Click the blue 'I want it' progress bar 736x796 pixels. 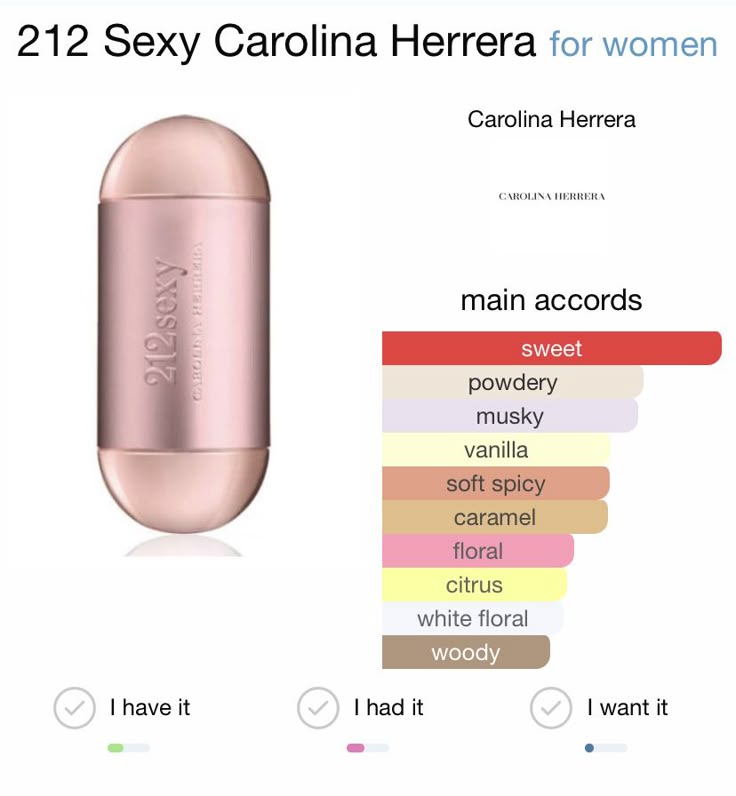click(x=606, y=748)
